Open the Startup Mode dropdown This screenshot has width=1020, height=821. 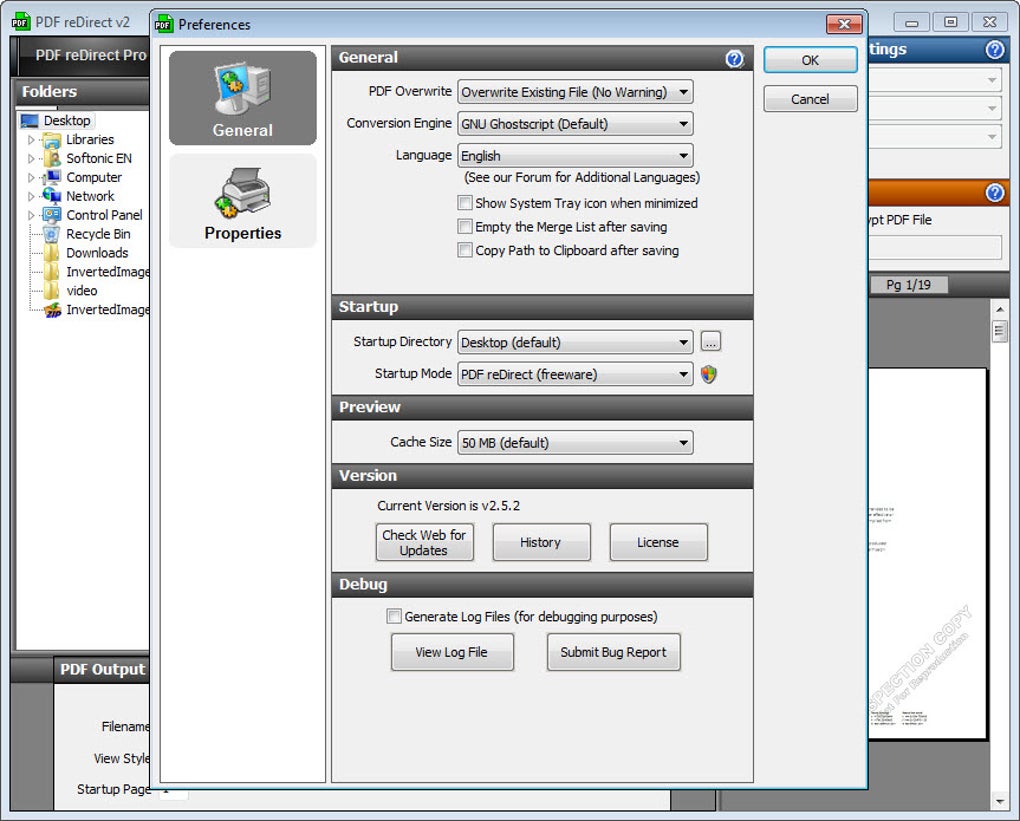[575, 374]
